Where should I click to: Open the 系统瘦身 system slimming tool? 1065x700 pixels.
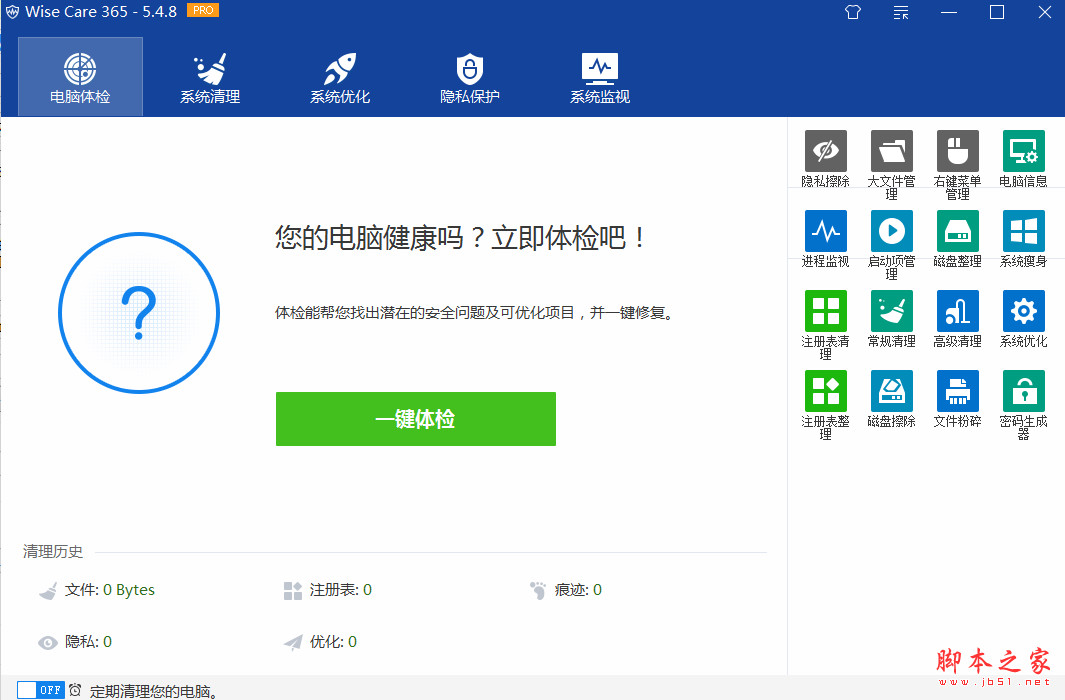pos(1023,238)
